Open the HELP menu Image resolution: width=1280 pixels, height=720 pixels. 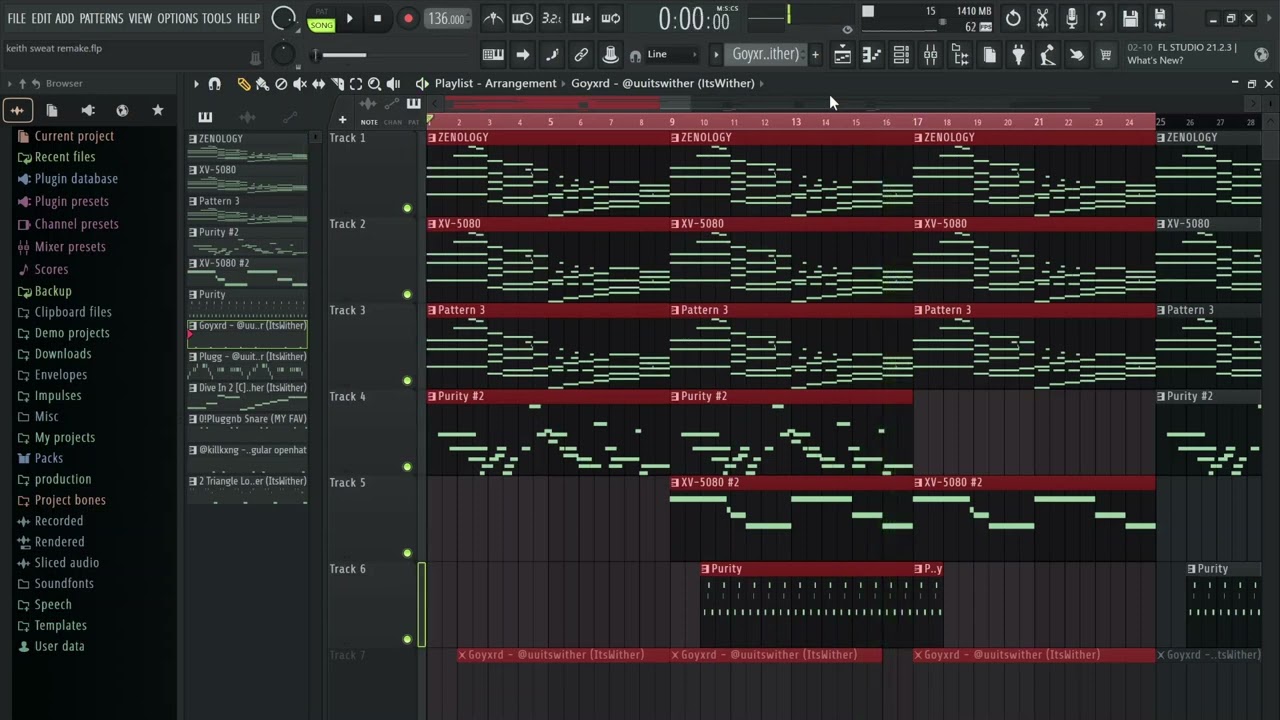(248, 18)
